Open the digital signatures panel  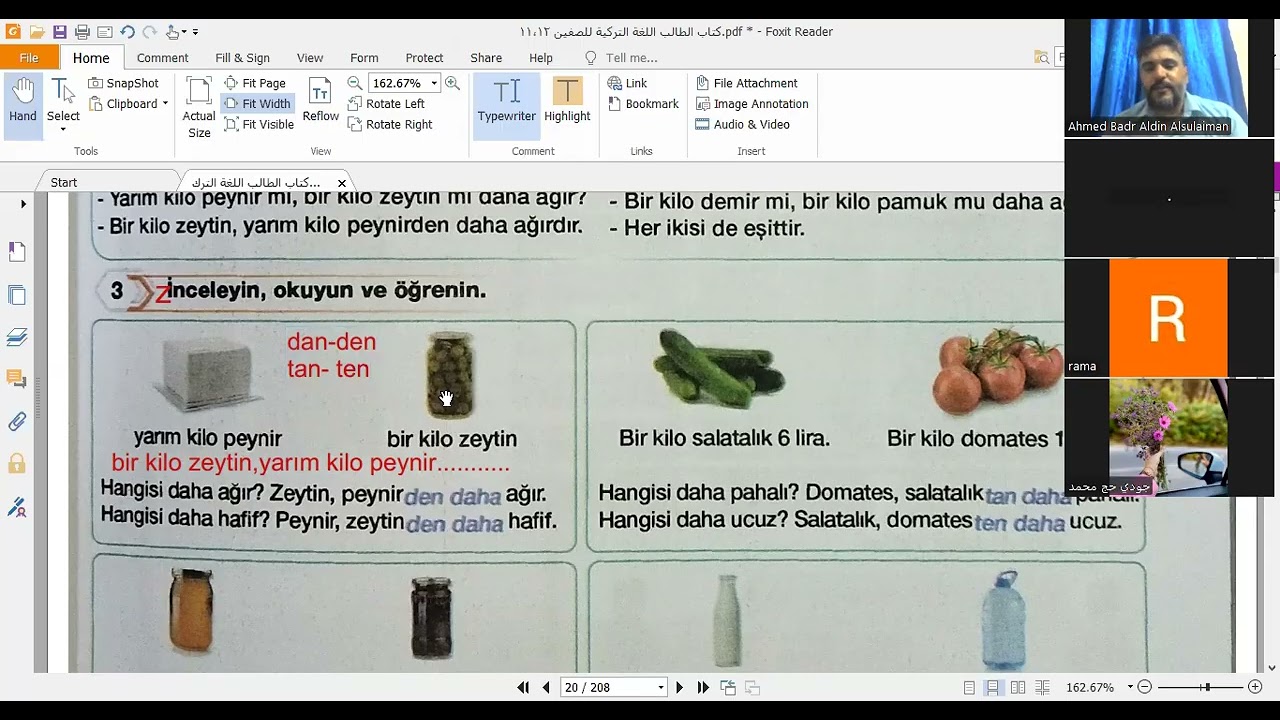tap(17, 507)
